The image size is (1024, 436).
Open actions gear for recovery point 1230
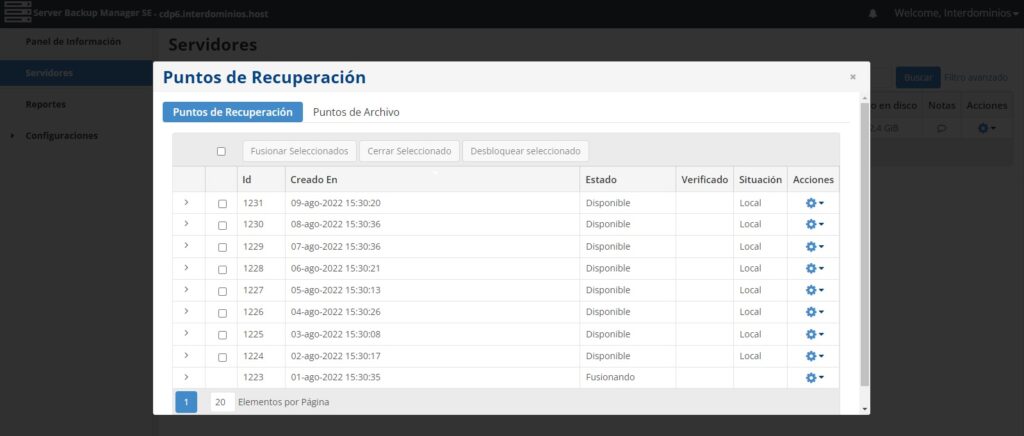pyautogui.click(x=814, y=225)
